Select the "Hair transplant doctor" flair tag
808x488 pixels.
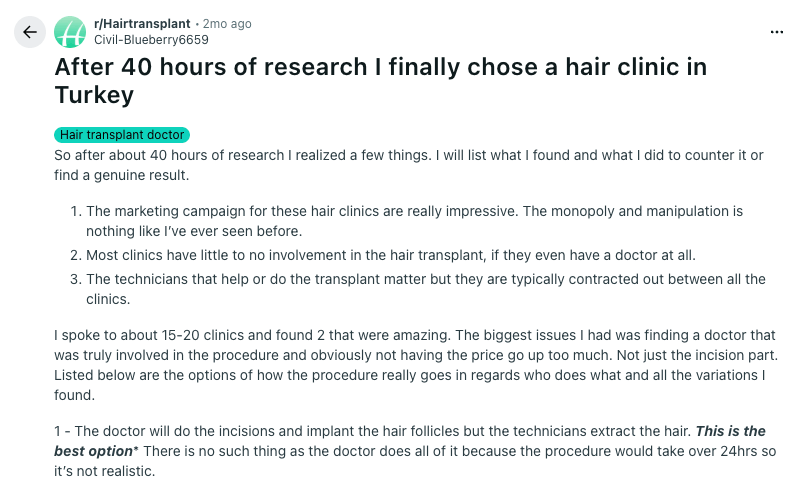pyautogui.click(x=122, y=135)
